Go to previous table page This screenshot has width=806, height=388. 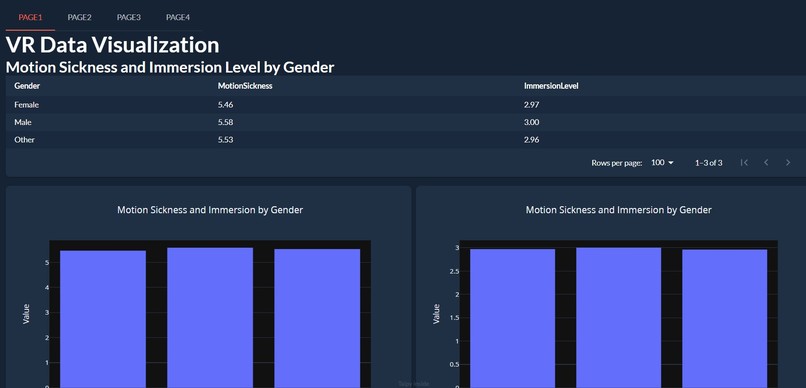pos(766,163)
